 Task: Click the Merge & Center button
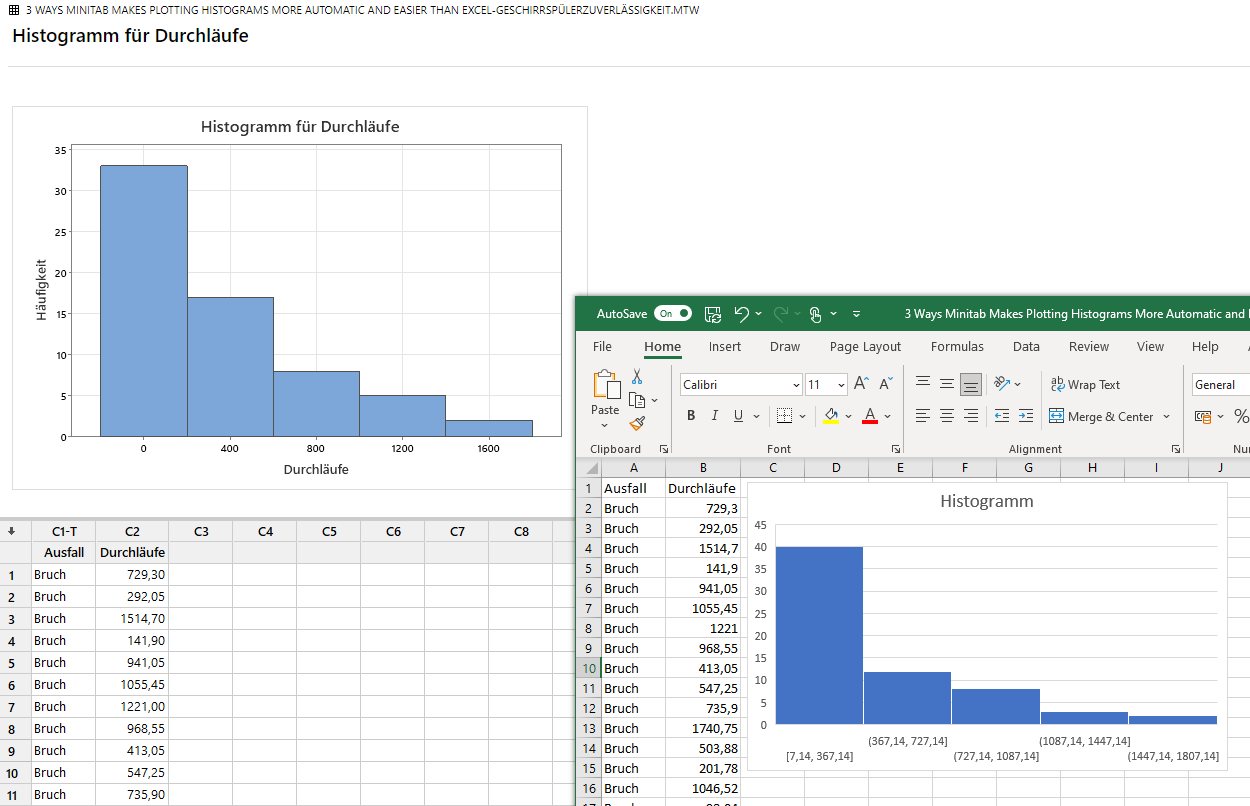1101,416
